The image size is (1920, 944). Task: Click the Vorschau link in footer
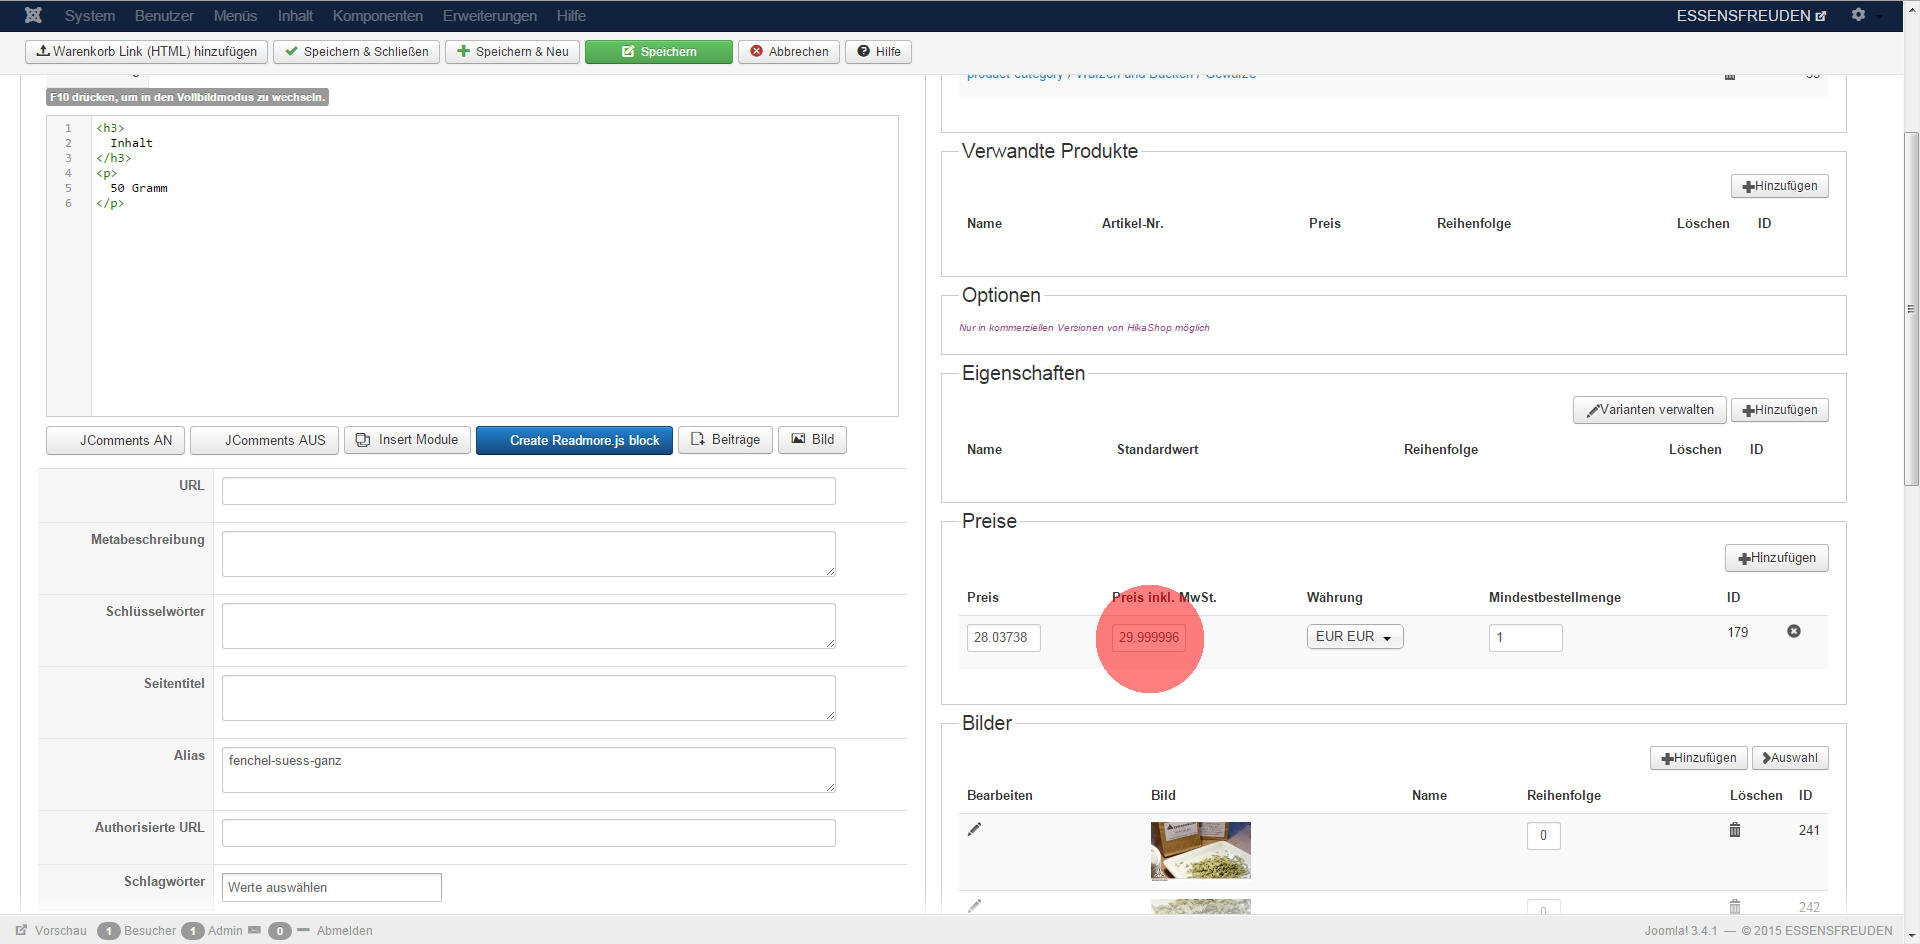pos(51,931)
